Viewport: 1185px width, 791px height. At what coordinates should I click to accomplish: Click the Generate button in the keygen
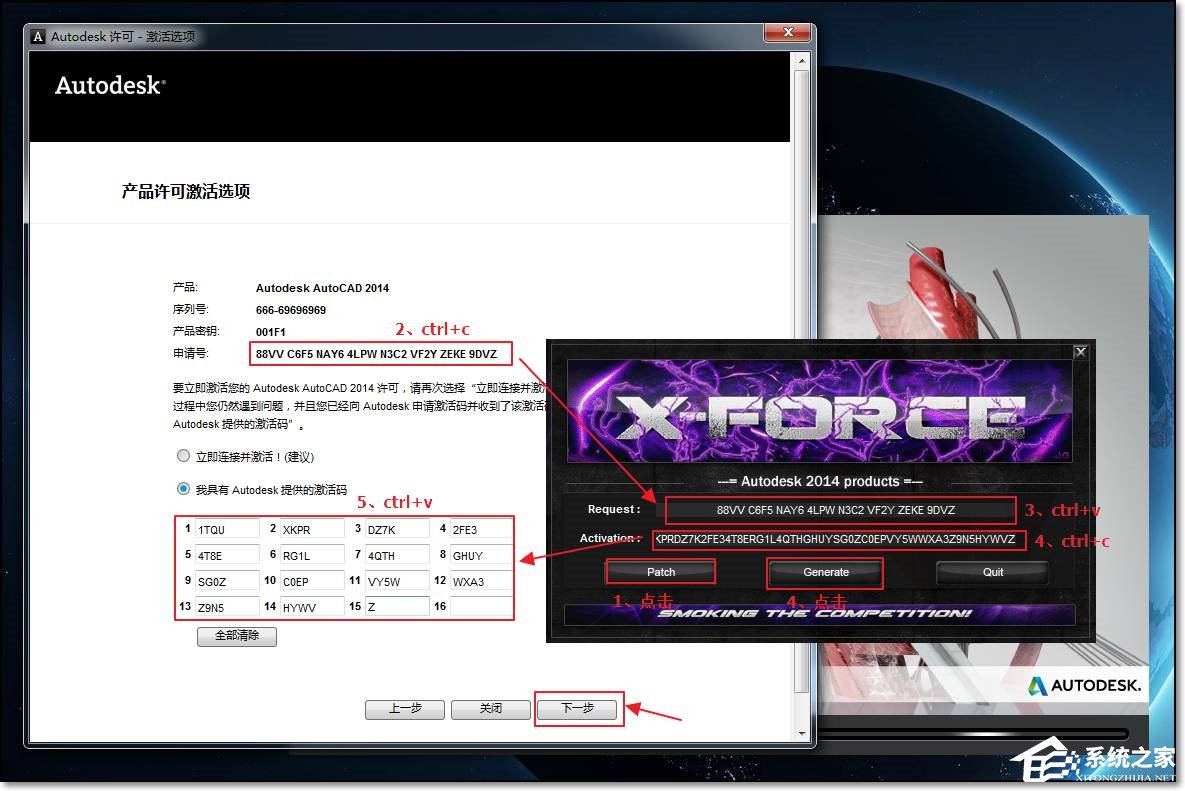tap(825, 571)
